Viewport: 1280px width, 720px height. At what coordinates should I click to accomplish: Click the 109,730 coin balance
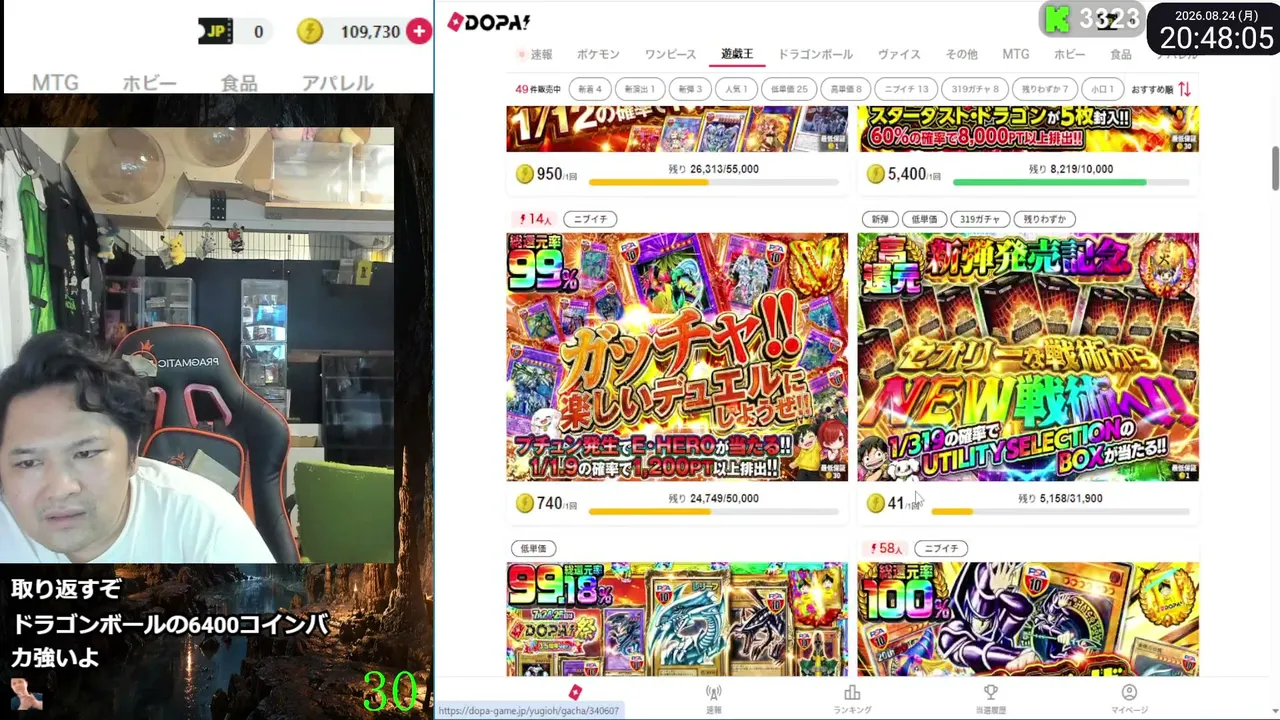370,32
